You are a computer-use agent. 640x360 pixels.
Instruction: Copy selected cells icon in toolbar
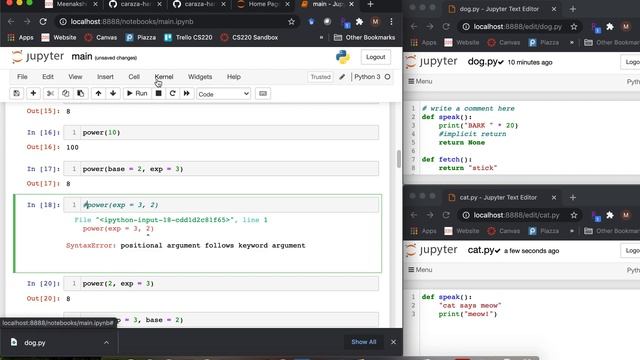point(65,93)
